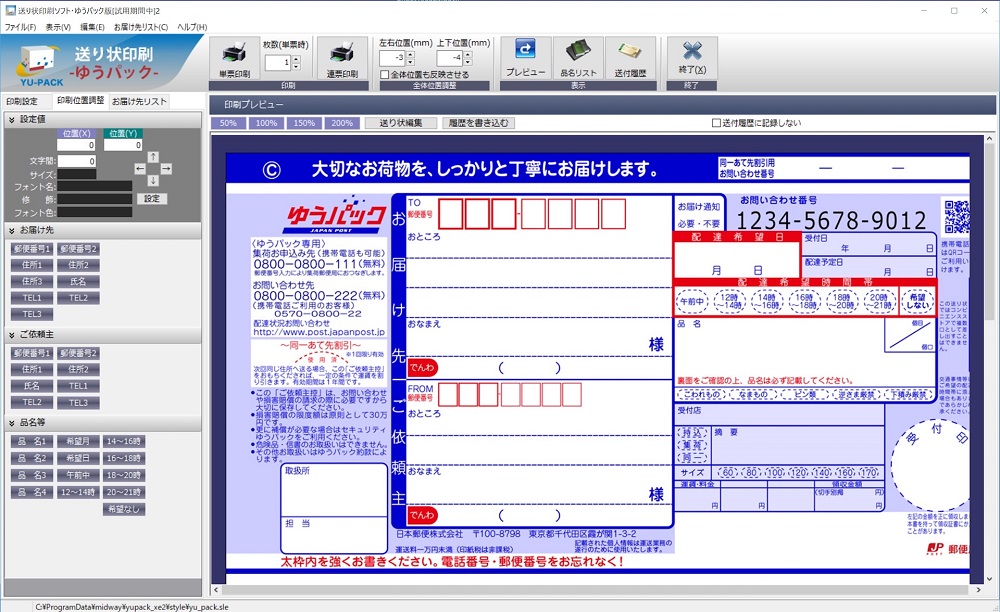Select the 希望なし button
The width and height of the screenshot is (1000, 612).
click(124, 509)
